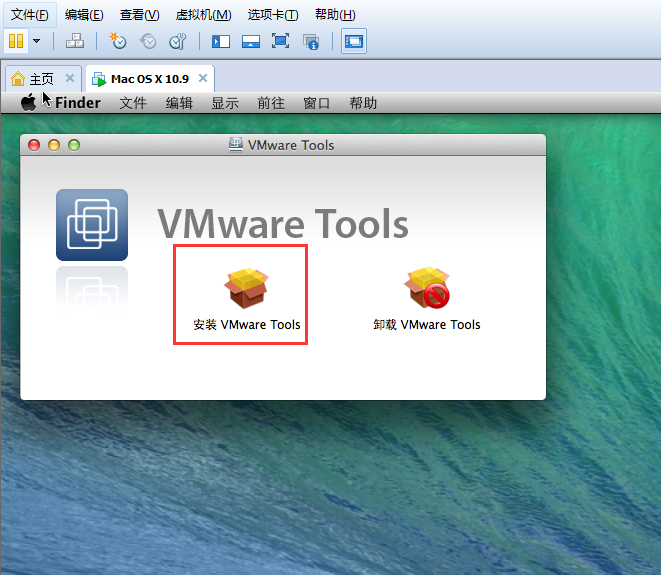661x575 pixels.
Task: Click the 卸载 VMware Tools label
Action: coord(427,325)
